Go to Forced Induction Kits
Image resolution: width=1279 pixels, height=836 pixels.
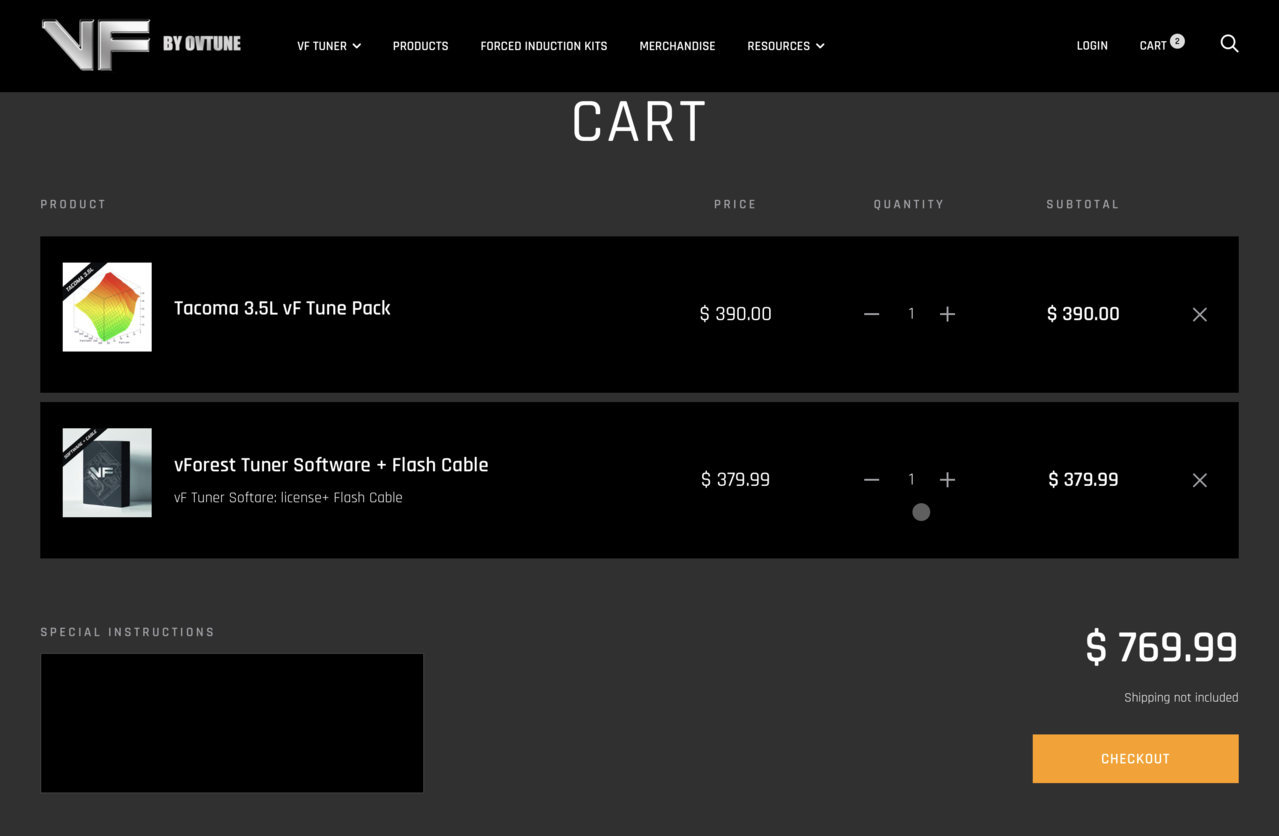click(544, 46)
